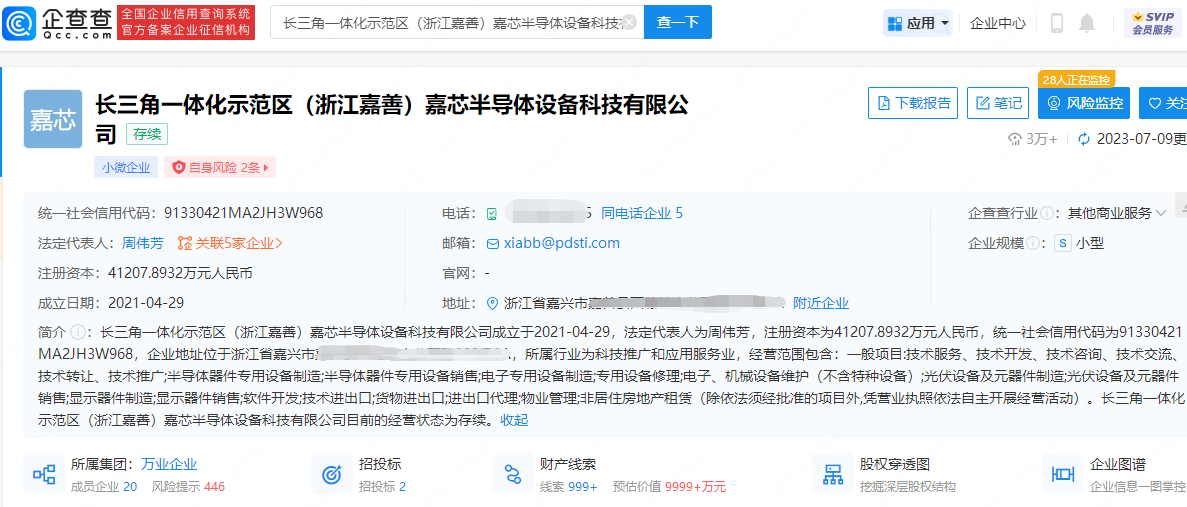Click 下载报告 button

[914, 103]
